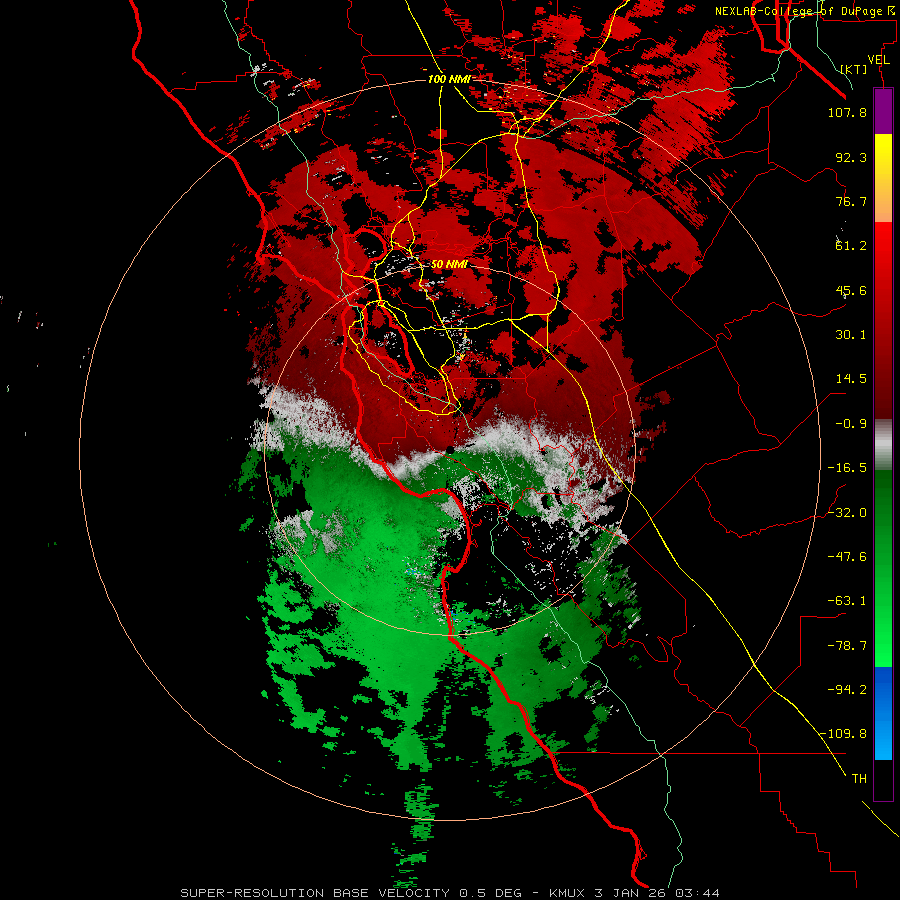Pick the blue segment of the velocity scale
Viewport: 900px width, 900px height.
pos(883,713)
